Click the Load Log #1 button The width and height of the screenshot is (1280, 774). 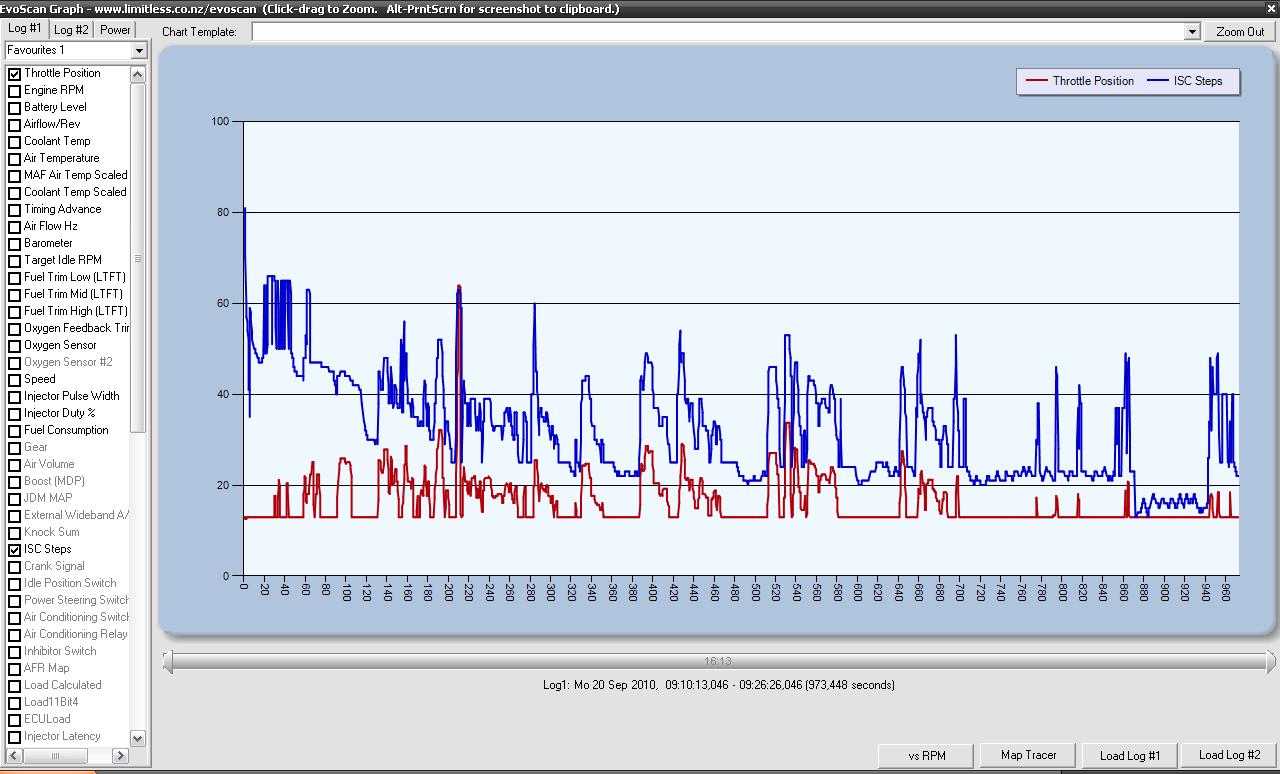[x=1130, y=756]
